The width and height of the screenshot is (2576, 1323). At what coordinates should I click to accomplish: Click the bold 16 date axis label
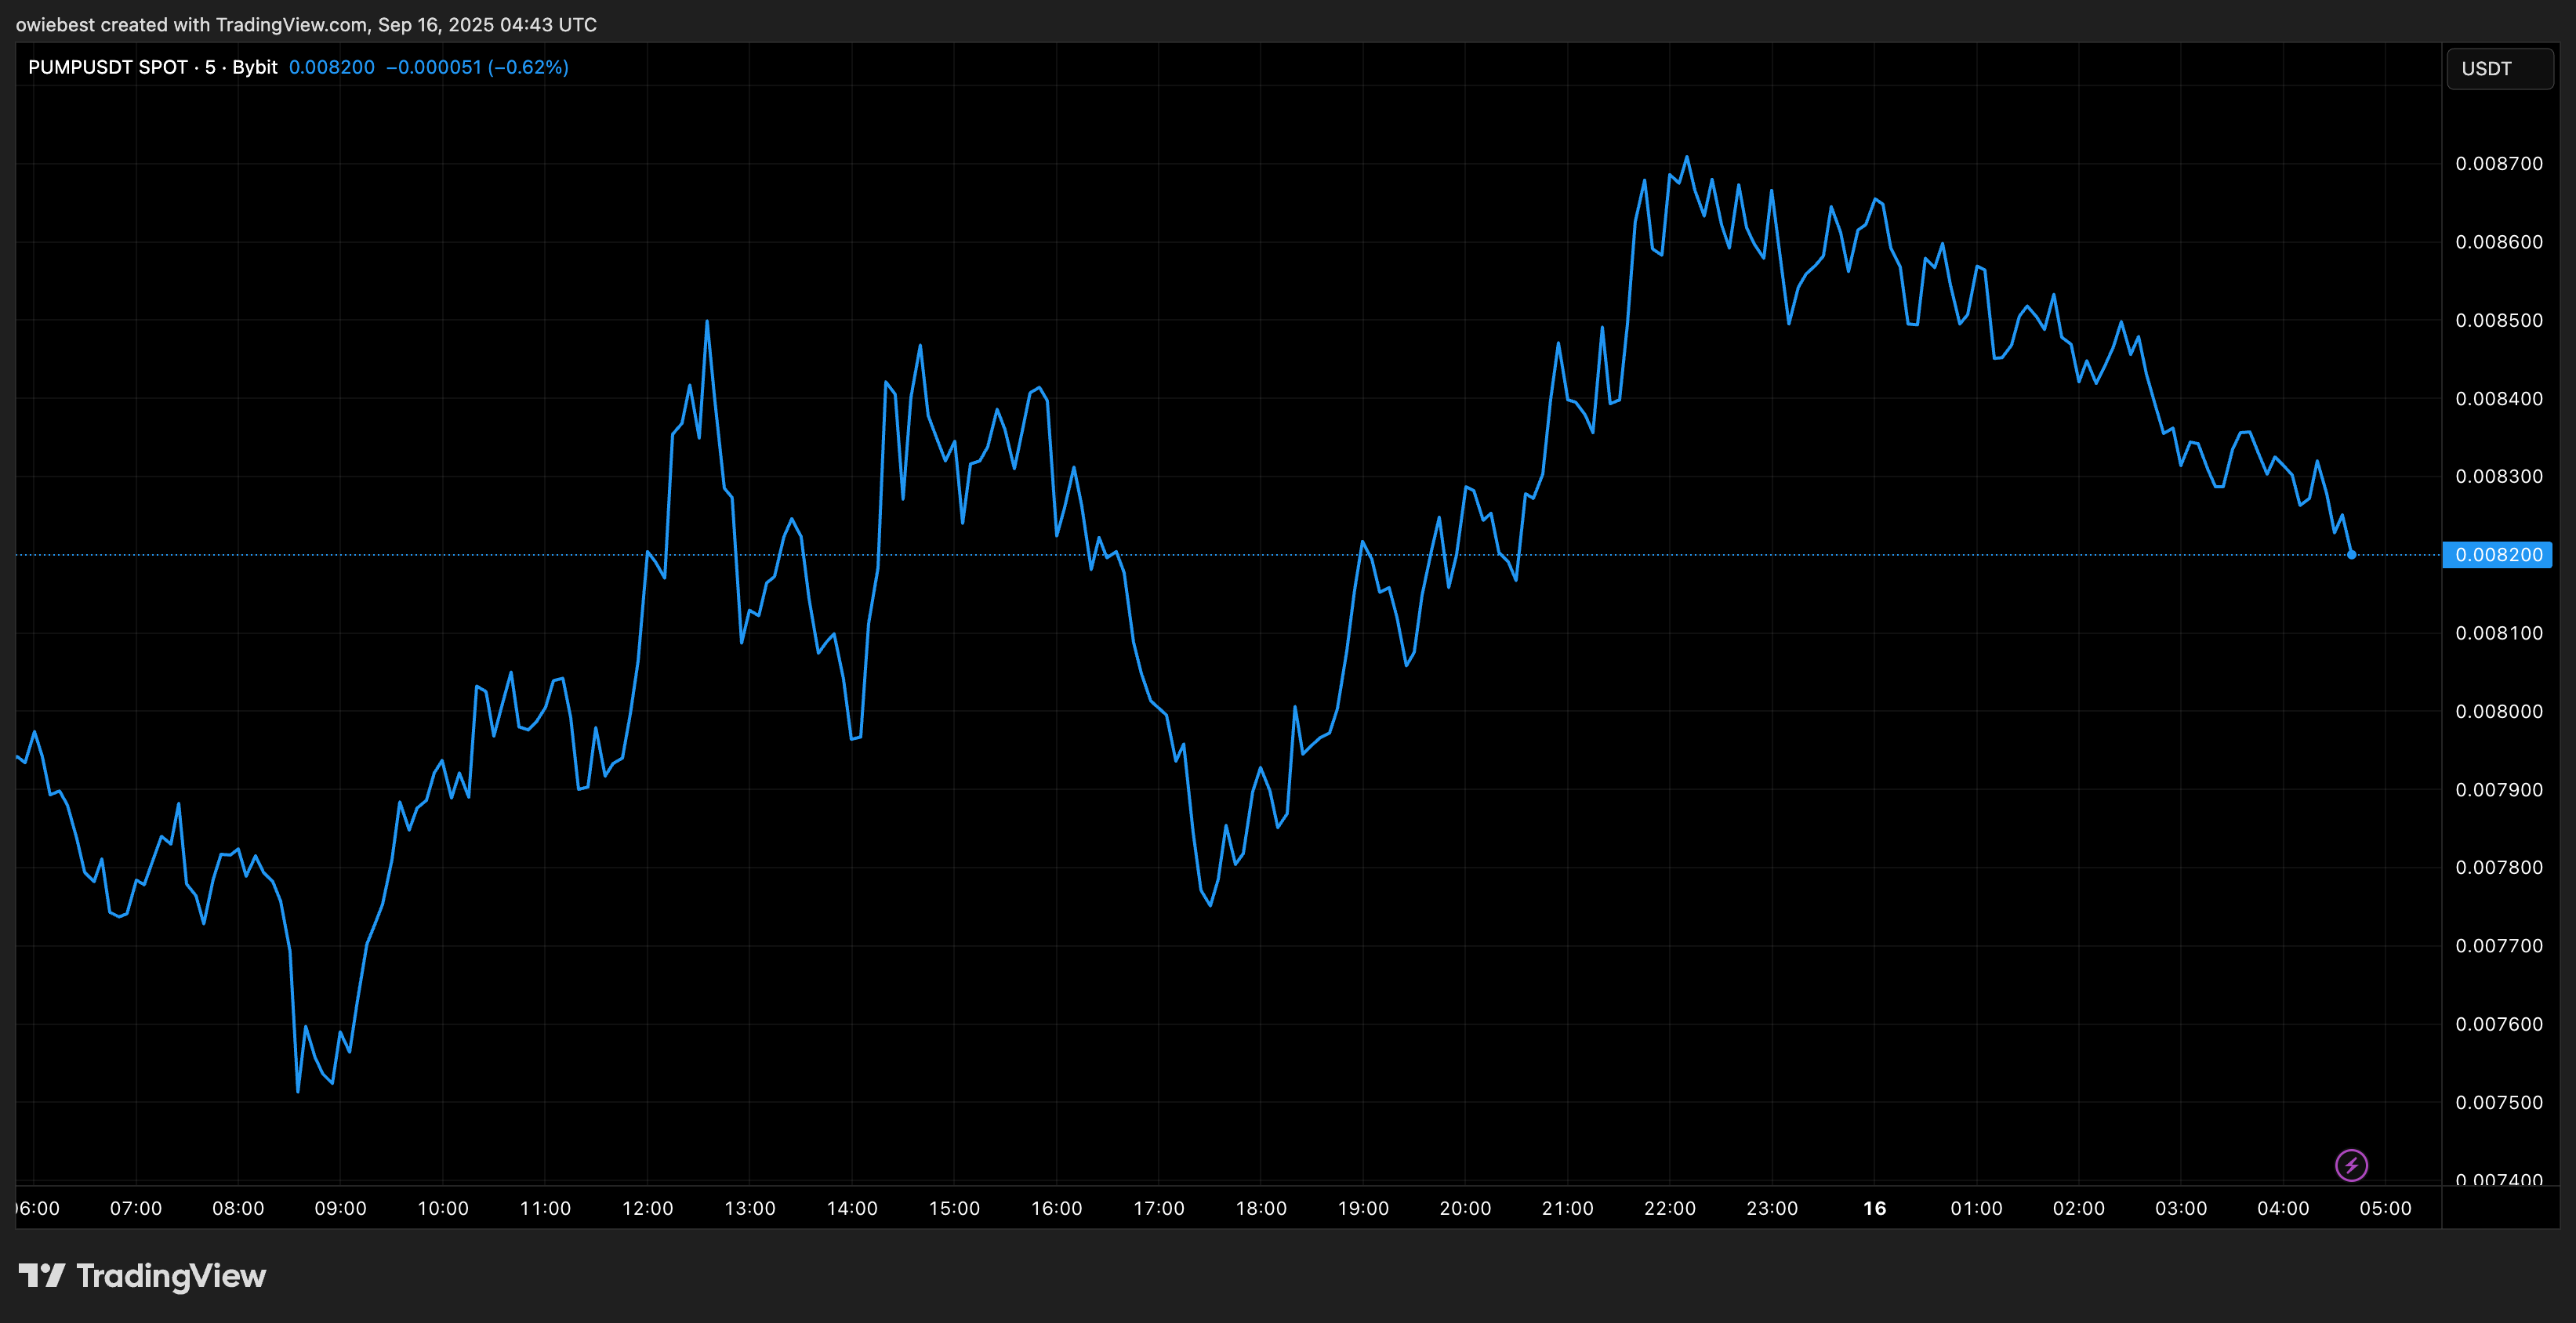1874,1208
